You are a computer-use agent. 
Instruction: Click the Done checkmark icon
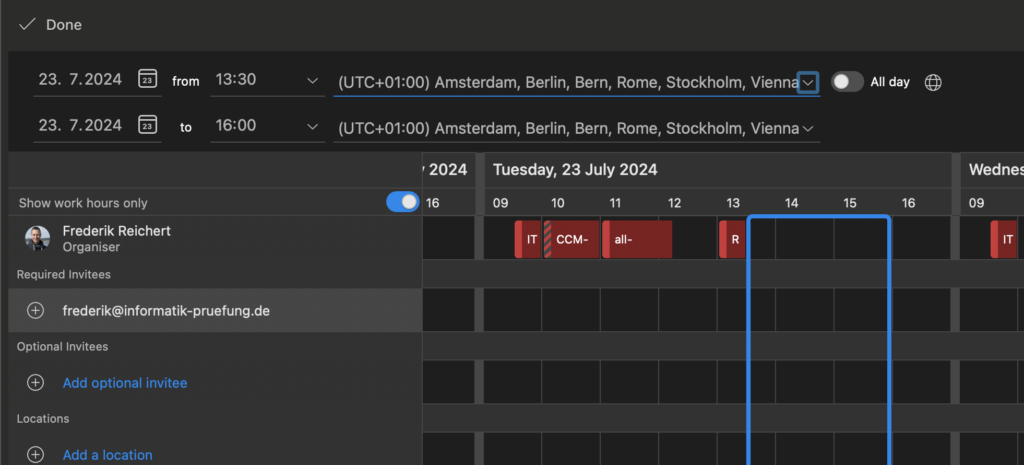[27, 24]
